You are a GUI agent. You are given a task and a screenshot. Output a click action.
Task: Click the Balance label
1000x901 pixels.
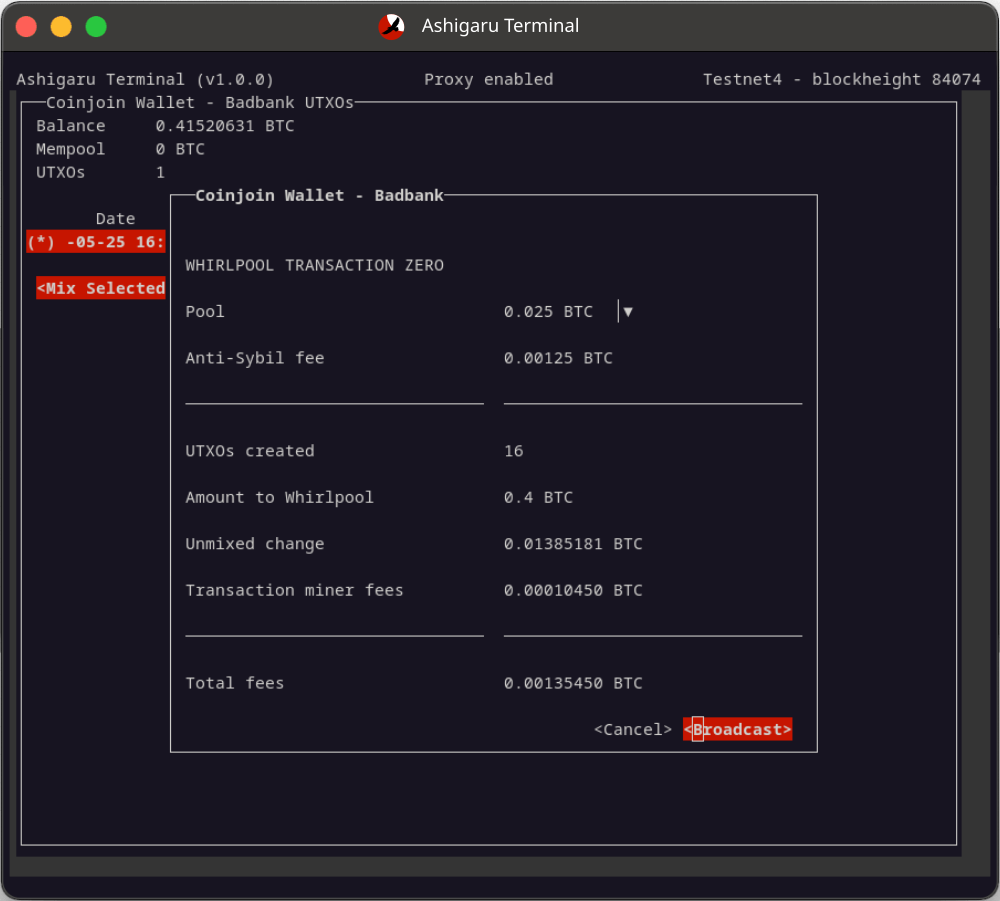(70, 126)
